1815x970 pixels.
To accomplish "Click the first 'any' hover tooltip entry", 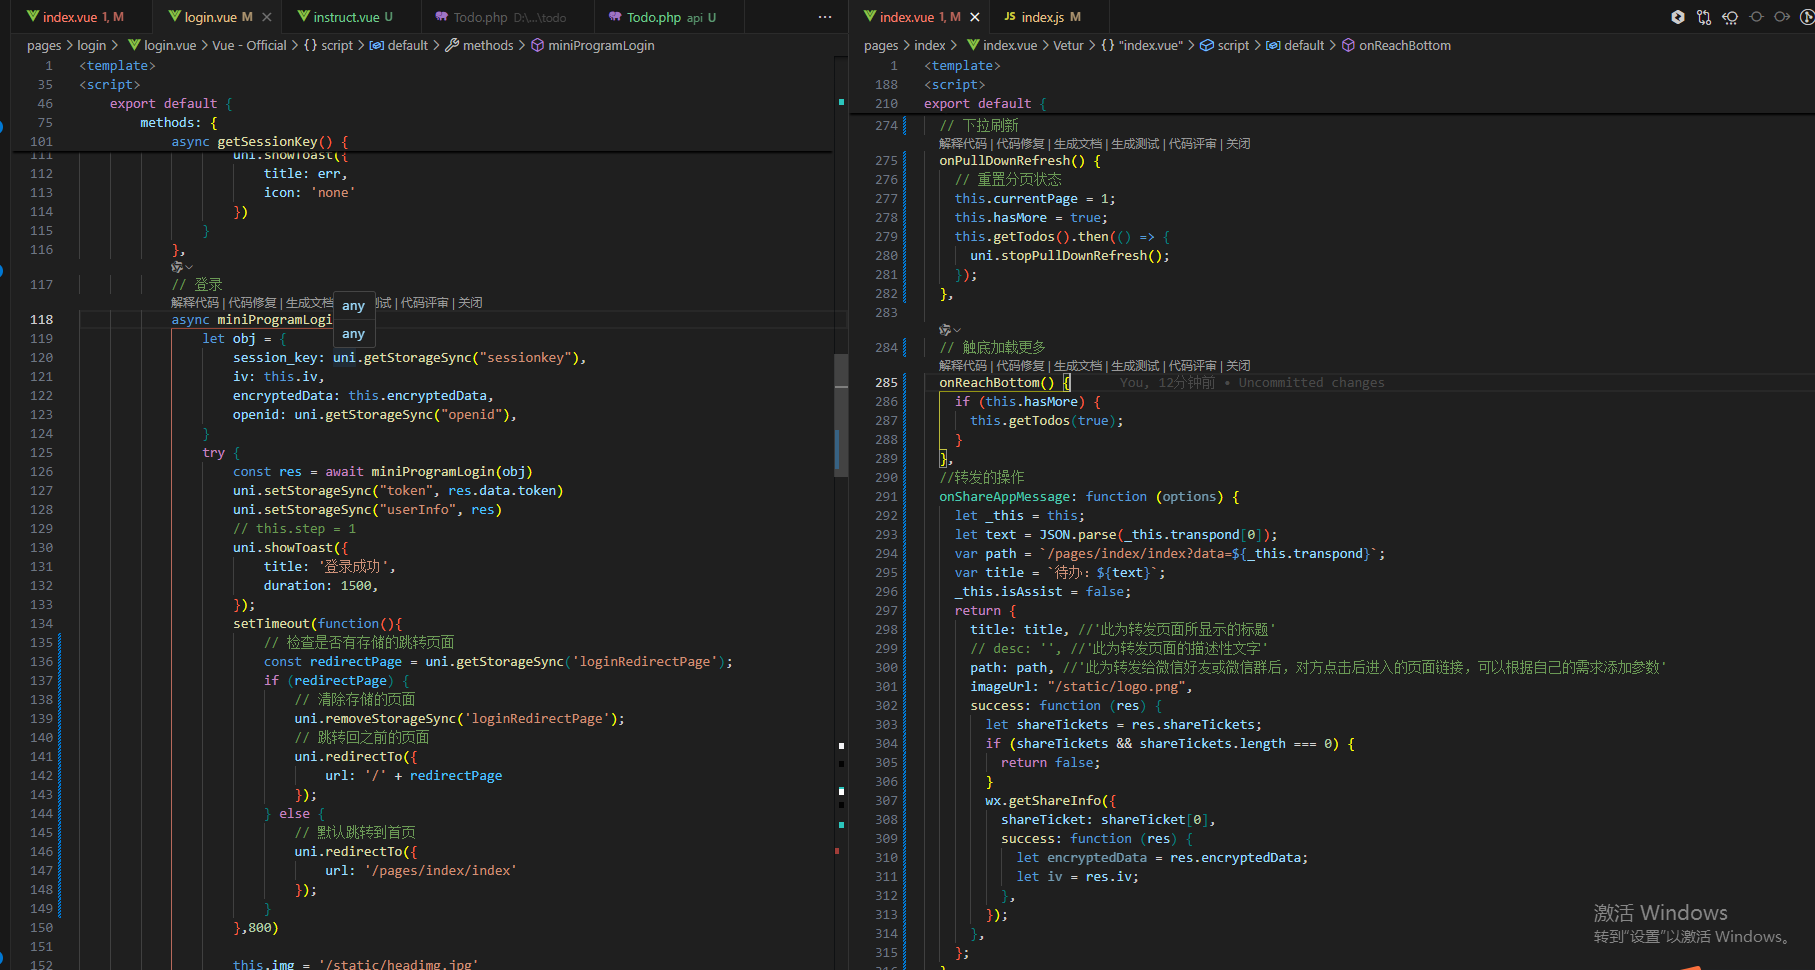I will click(x=353, y=306).
